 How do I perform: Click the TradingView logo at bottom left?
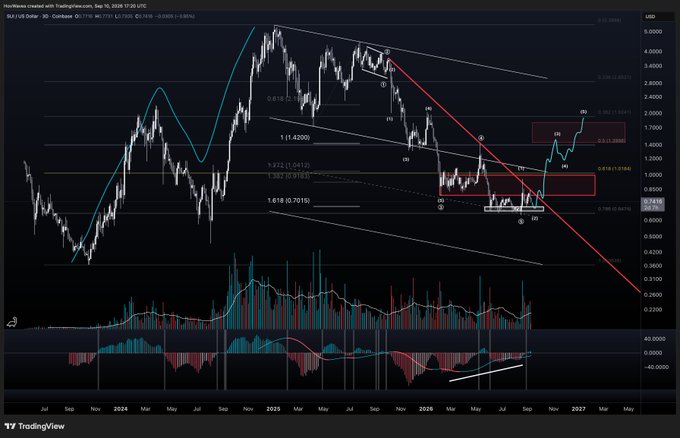[35, 426]
